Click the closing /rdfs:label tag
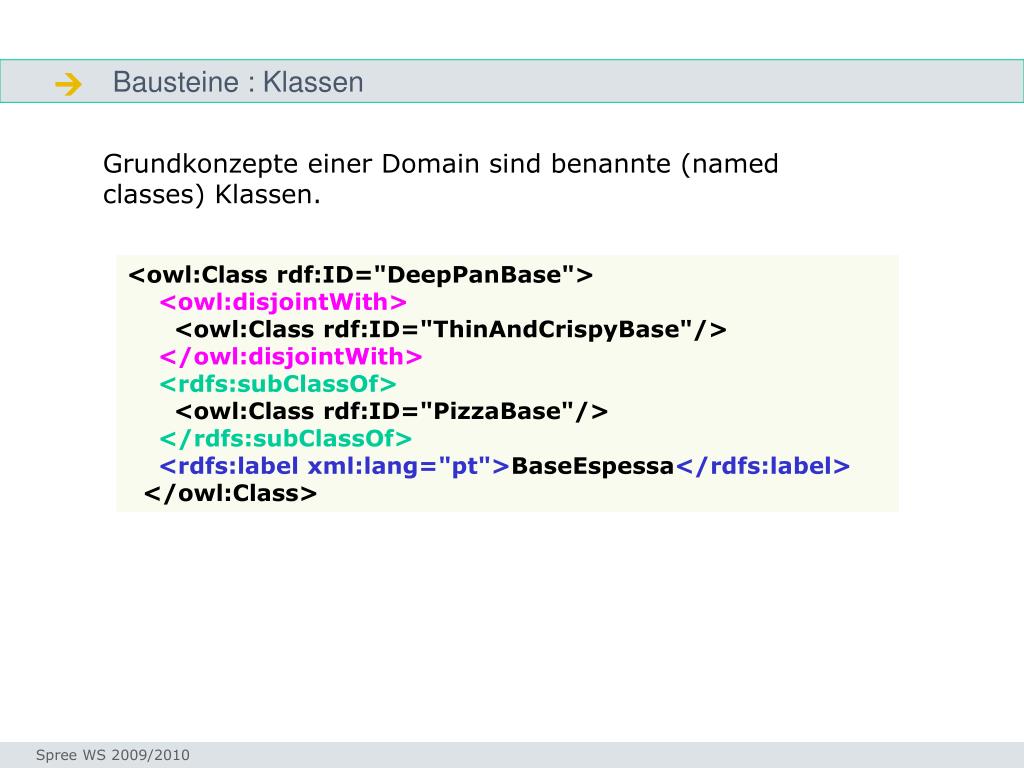This screenshot has width=1024, height=768. pyautogui.click(x=763, y=466)
